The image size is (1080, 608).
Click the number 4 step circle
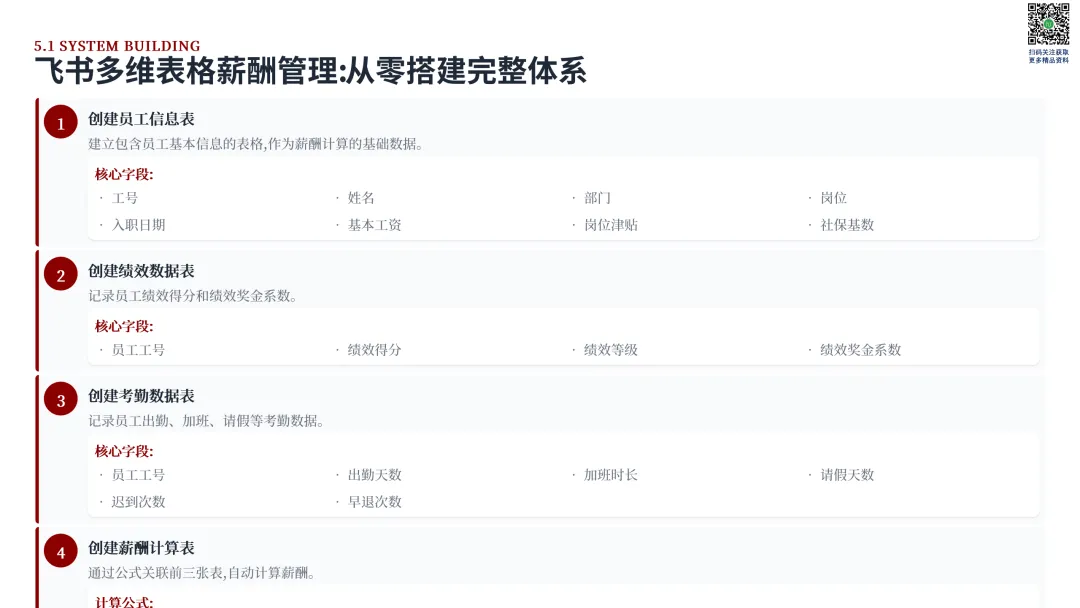click(x=61, y=552)
